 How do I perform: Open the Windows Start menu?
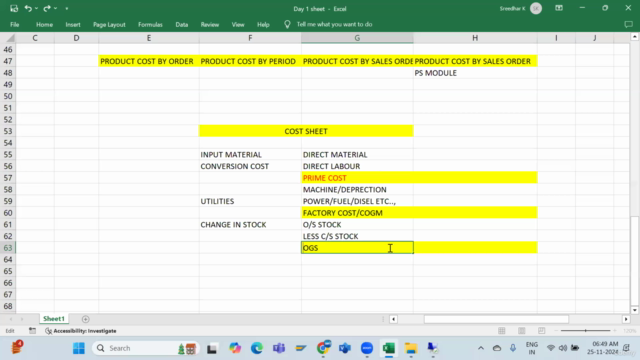(x=79, y=348)
